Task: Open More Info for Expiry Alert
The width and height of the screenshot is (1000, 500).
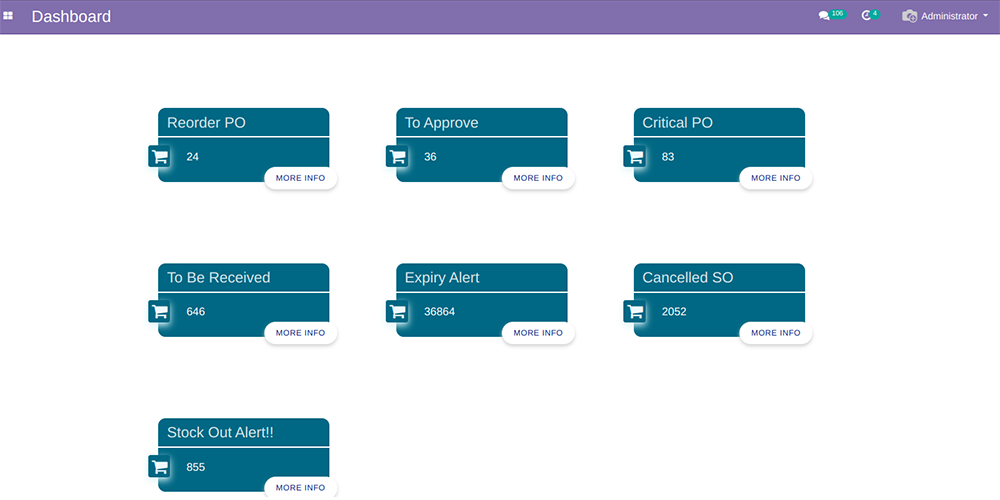Action: coord(538,333)
